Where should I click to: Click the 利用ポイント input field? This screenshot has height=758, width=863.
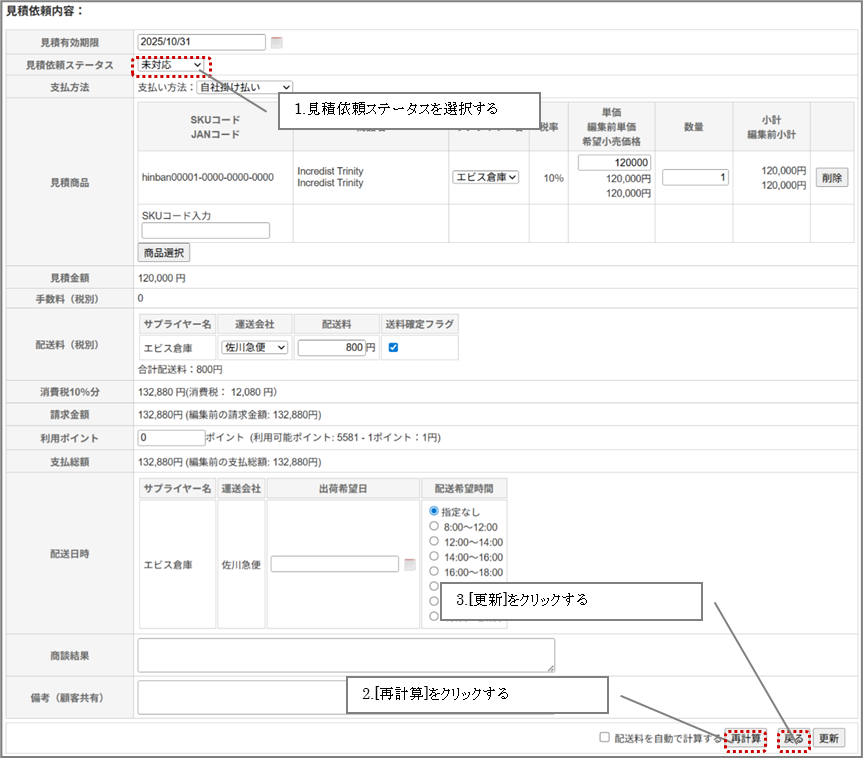tap(171, 438)
